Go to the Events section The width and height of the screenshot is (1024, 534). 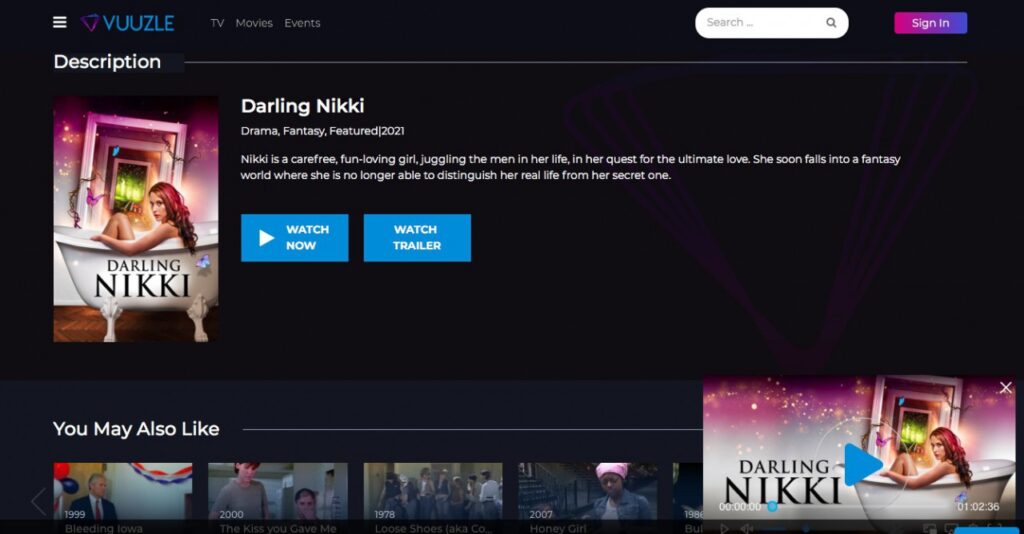tap(302, 23)
